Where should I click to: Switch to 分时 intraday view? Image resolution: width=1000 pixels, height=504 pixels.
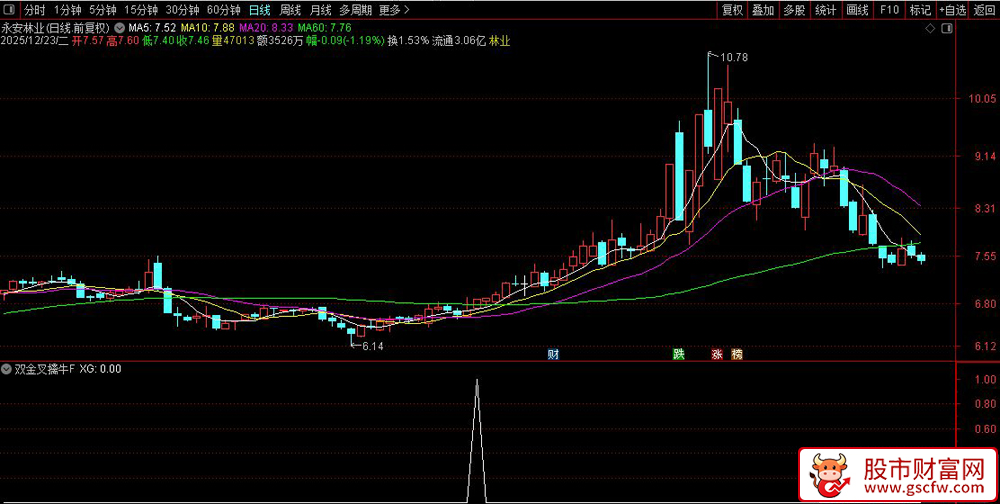pos(35,10)
